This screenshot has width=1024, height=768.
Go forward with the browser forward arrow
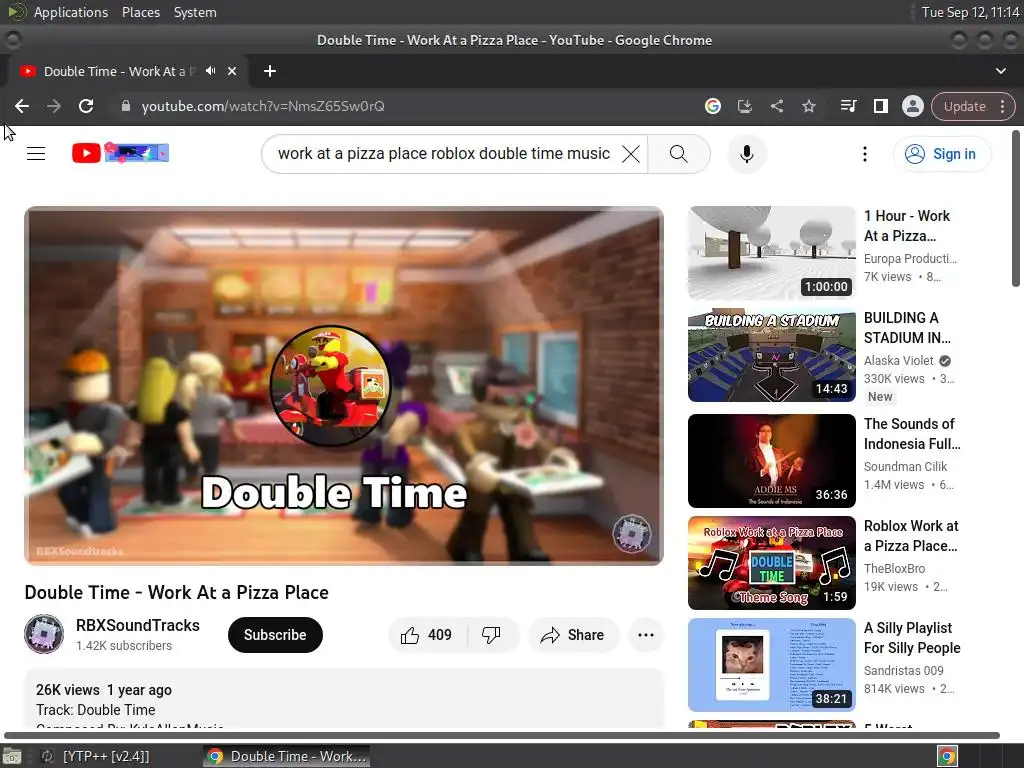54,106
